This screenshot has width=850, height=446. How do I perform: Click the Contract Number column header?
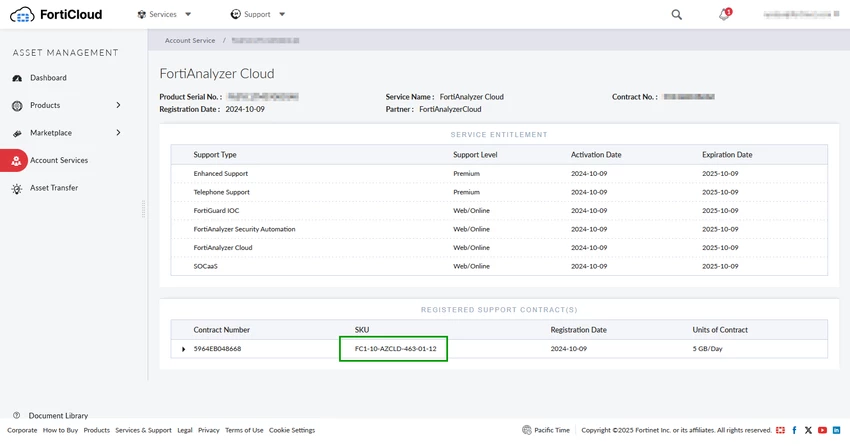pos(221,330)
